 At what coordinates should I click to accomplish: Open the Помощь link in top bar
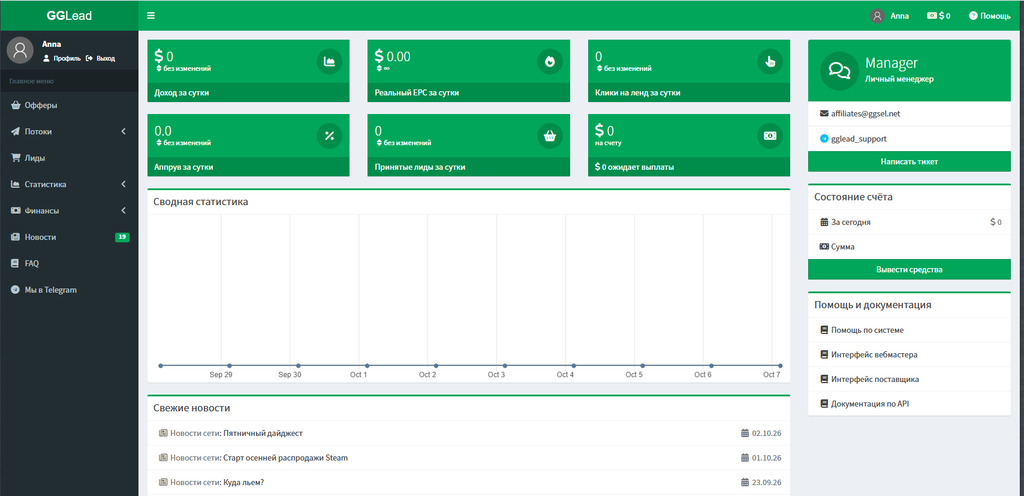[x=990, y=16]
